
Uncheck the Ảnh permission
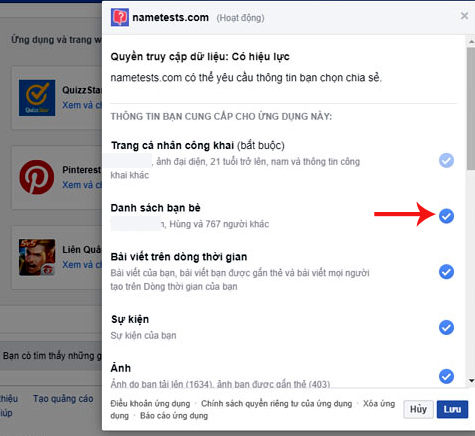click(446, 376)
